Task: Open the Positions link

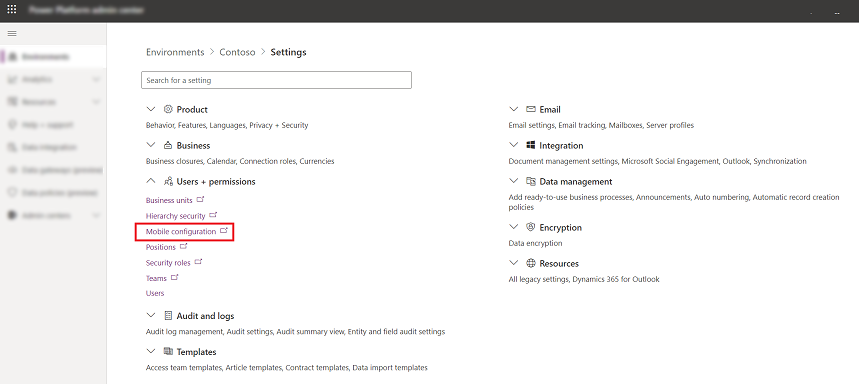Action: [161, 247]
